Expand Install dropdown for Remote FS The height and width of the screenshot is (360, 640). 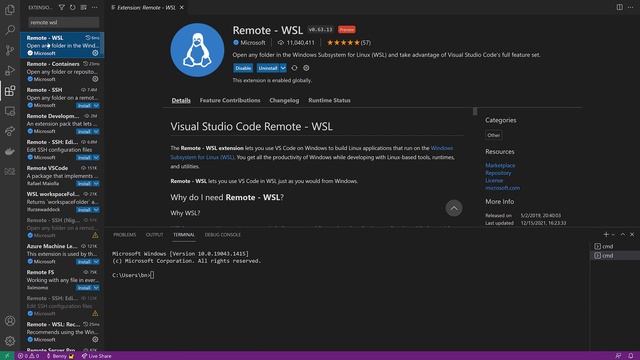coord(96,288)
